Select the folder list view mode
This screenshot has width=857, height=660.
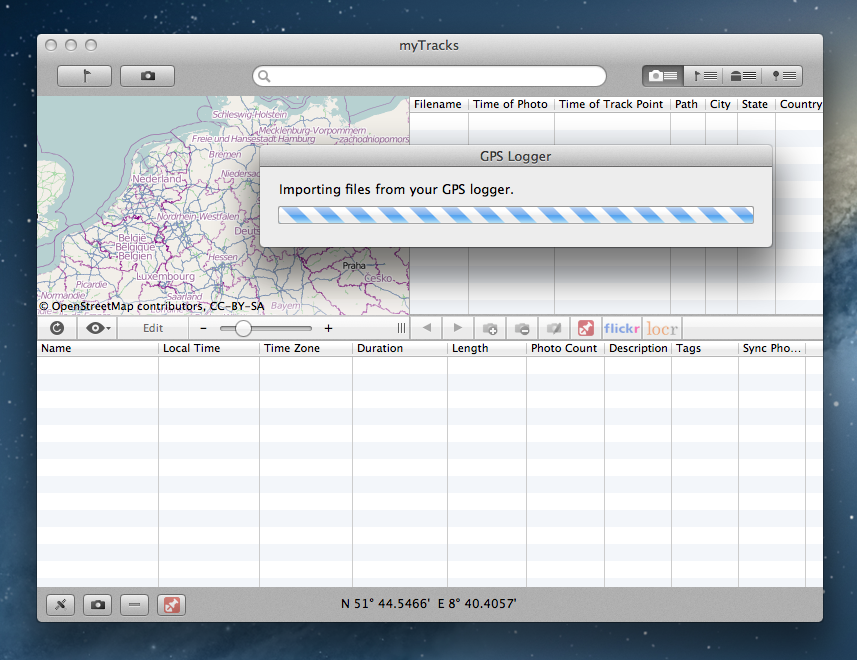[x=743, y=76]
